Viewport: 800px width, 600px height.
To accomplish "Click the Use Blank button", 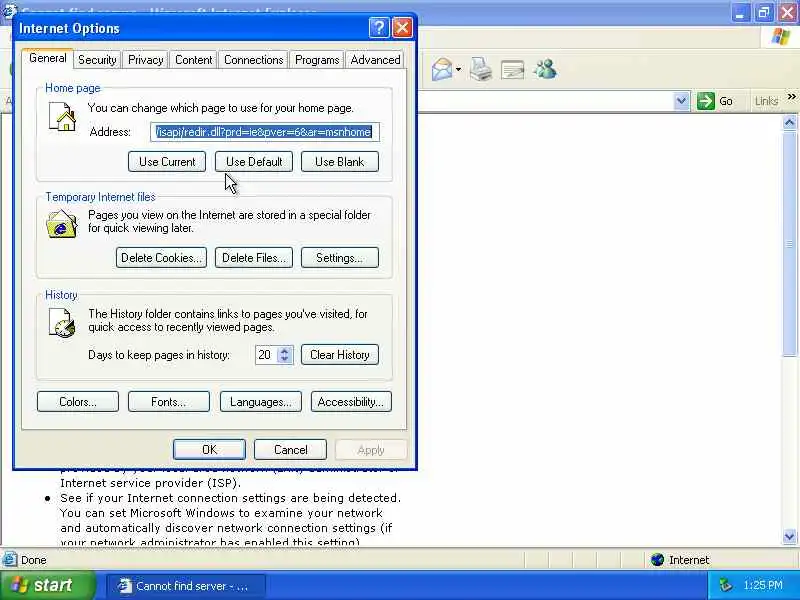I will coord(340,162).
